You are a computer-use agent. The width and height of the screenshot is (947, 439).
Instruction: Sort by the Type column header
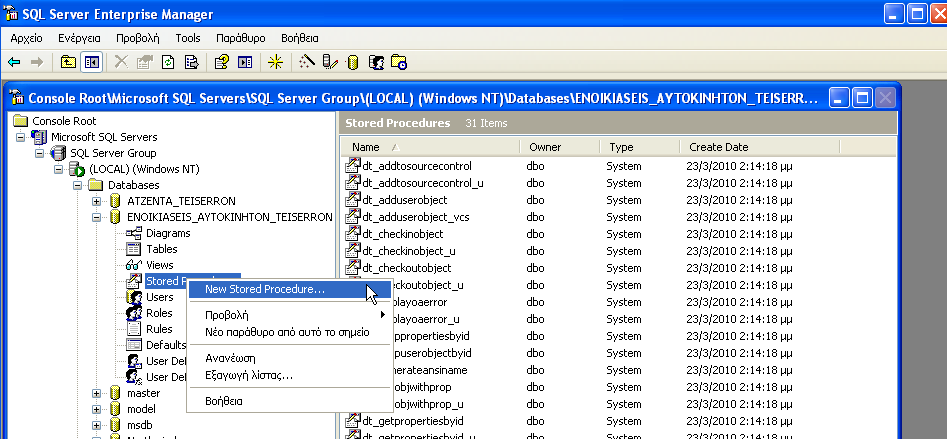click(640, 147)
